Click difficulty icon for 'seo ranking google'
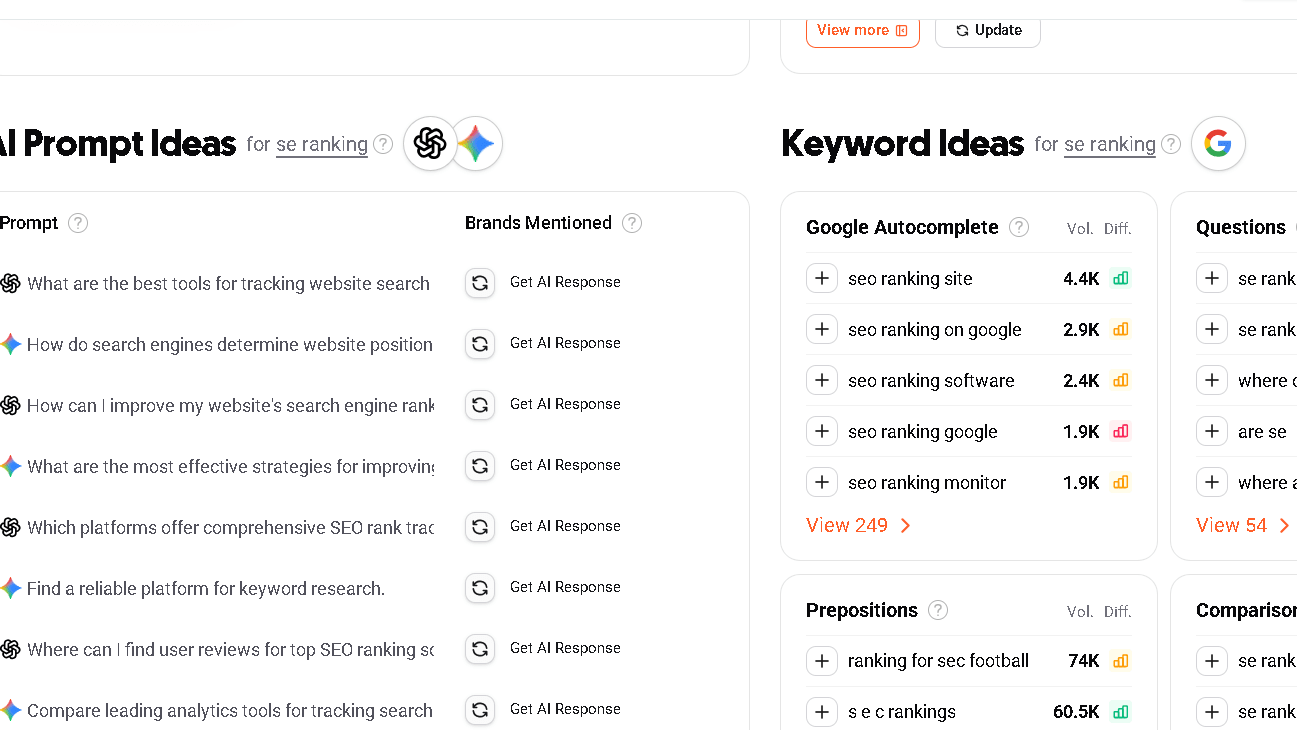Viewport: 1297px width, 730px height. pos(1121,431)
